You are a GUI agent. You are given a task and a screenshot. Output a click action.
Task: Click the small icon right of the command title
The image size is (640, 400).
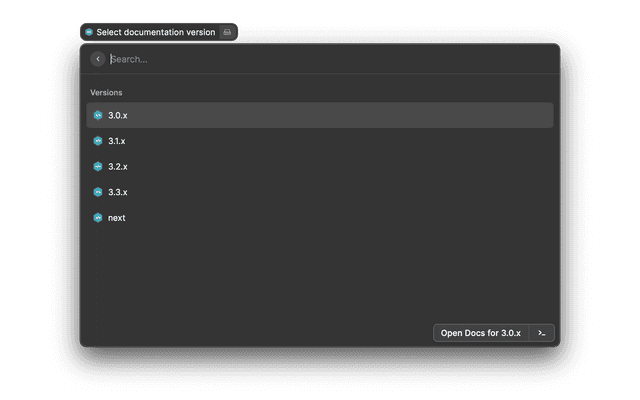point(227,32)
